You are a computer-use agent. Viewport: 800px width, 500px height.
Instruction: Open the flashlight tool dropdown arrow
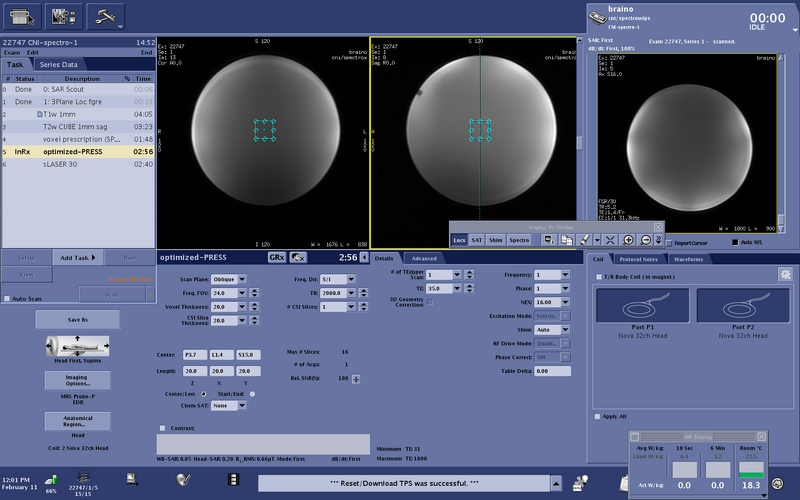pyautogui.click(x=597, y=240)
